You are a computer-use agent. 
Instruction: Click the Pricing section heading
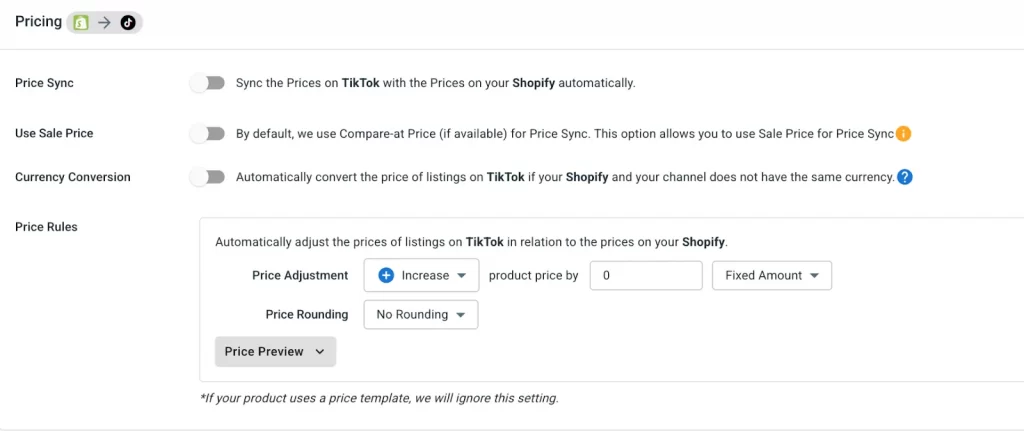[38, 22]
